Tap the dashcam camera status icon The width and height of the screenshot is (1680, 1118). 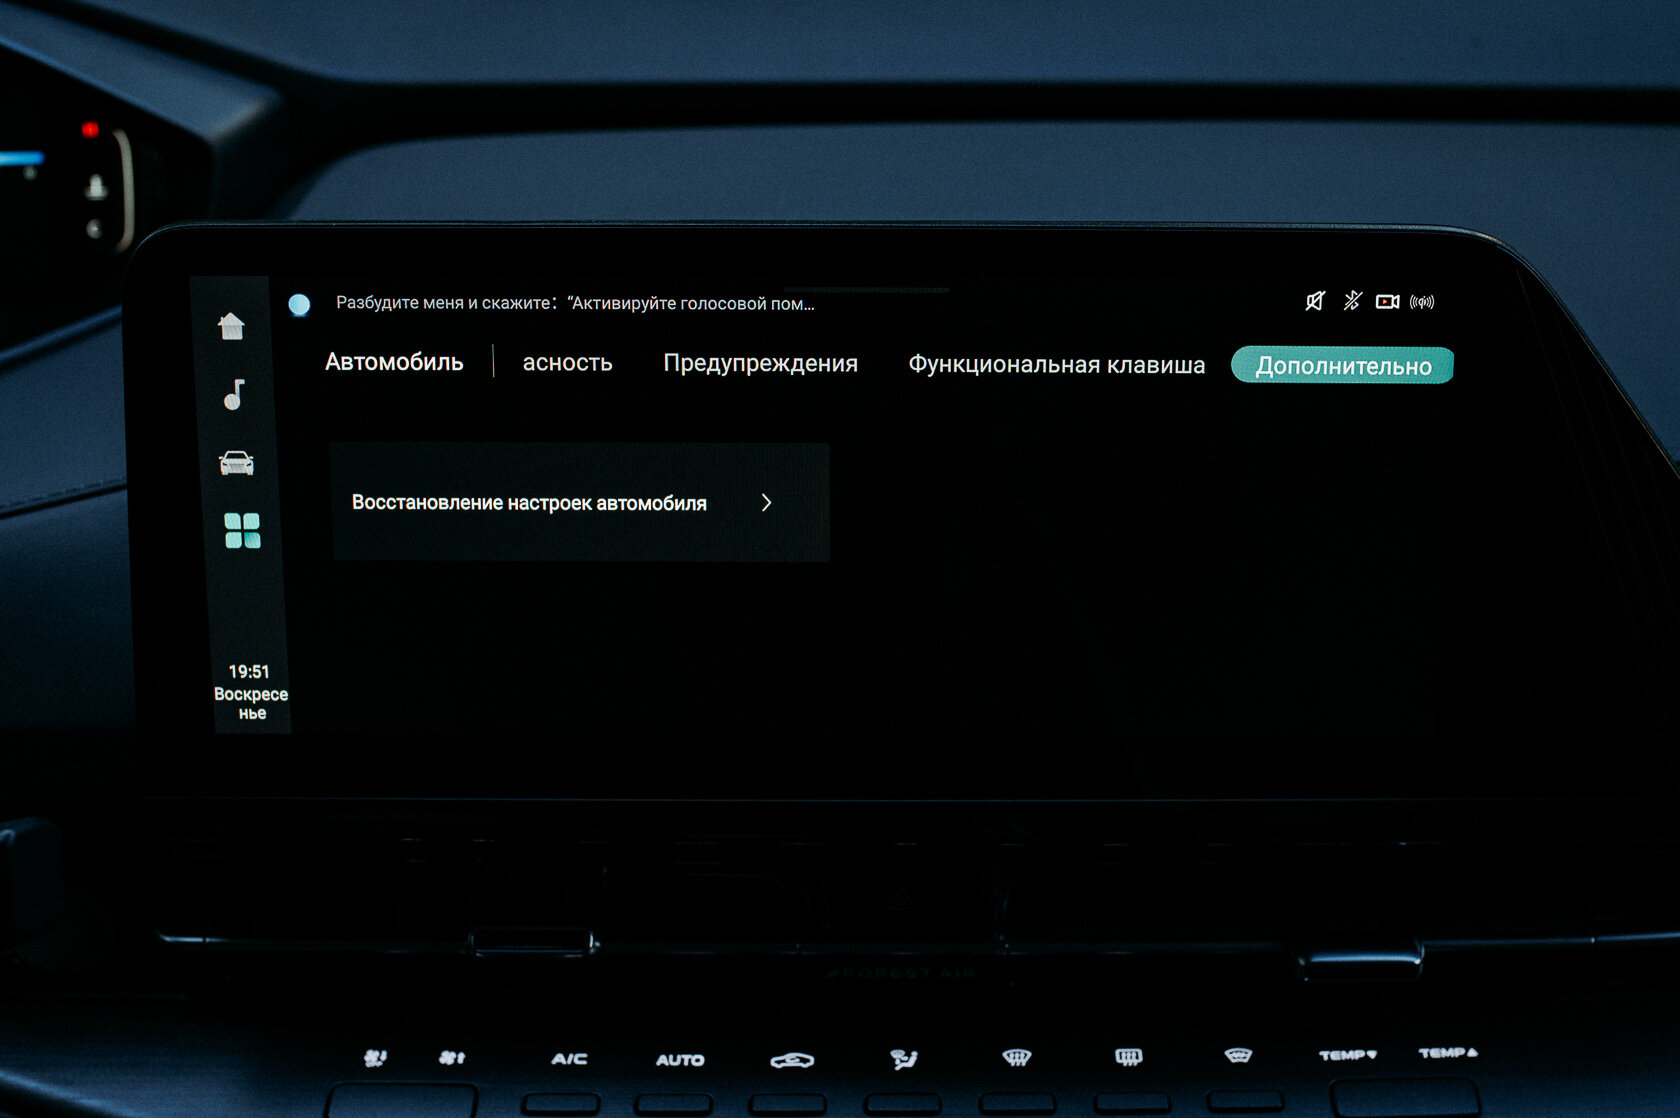tap(1387, 301)
